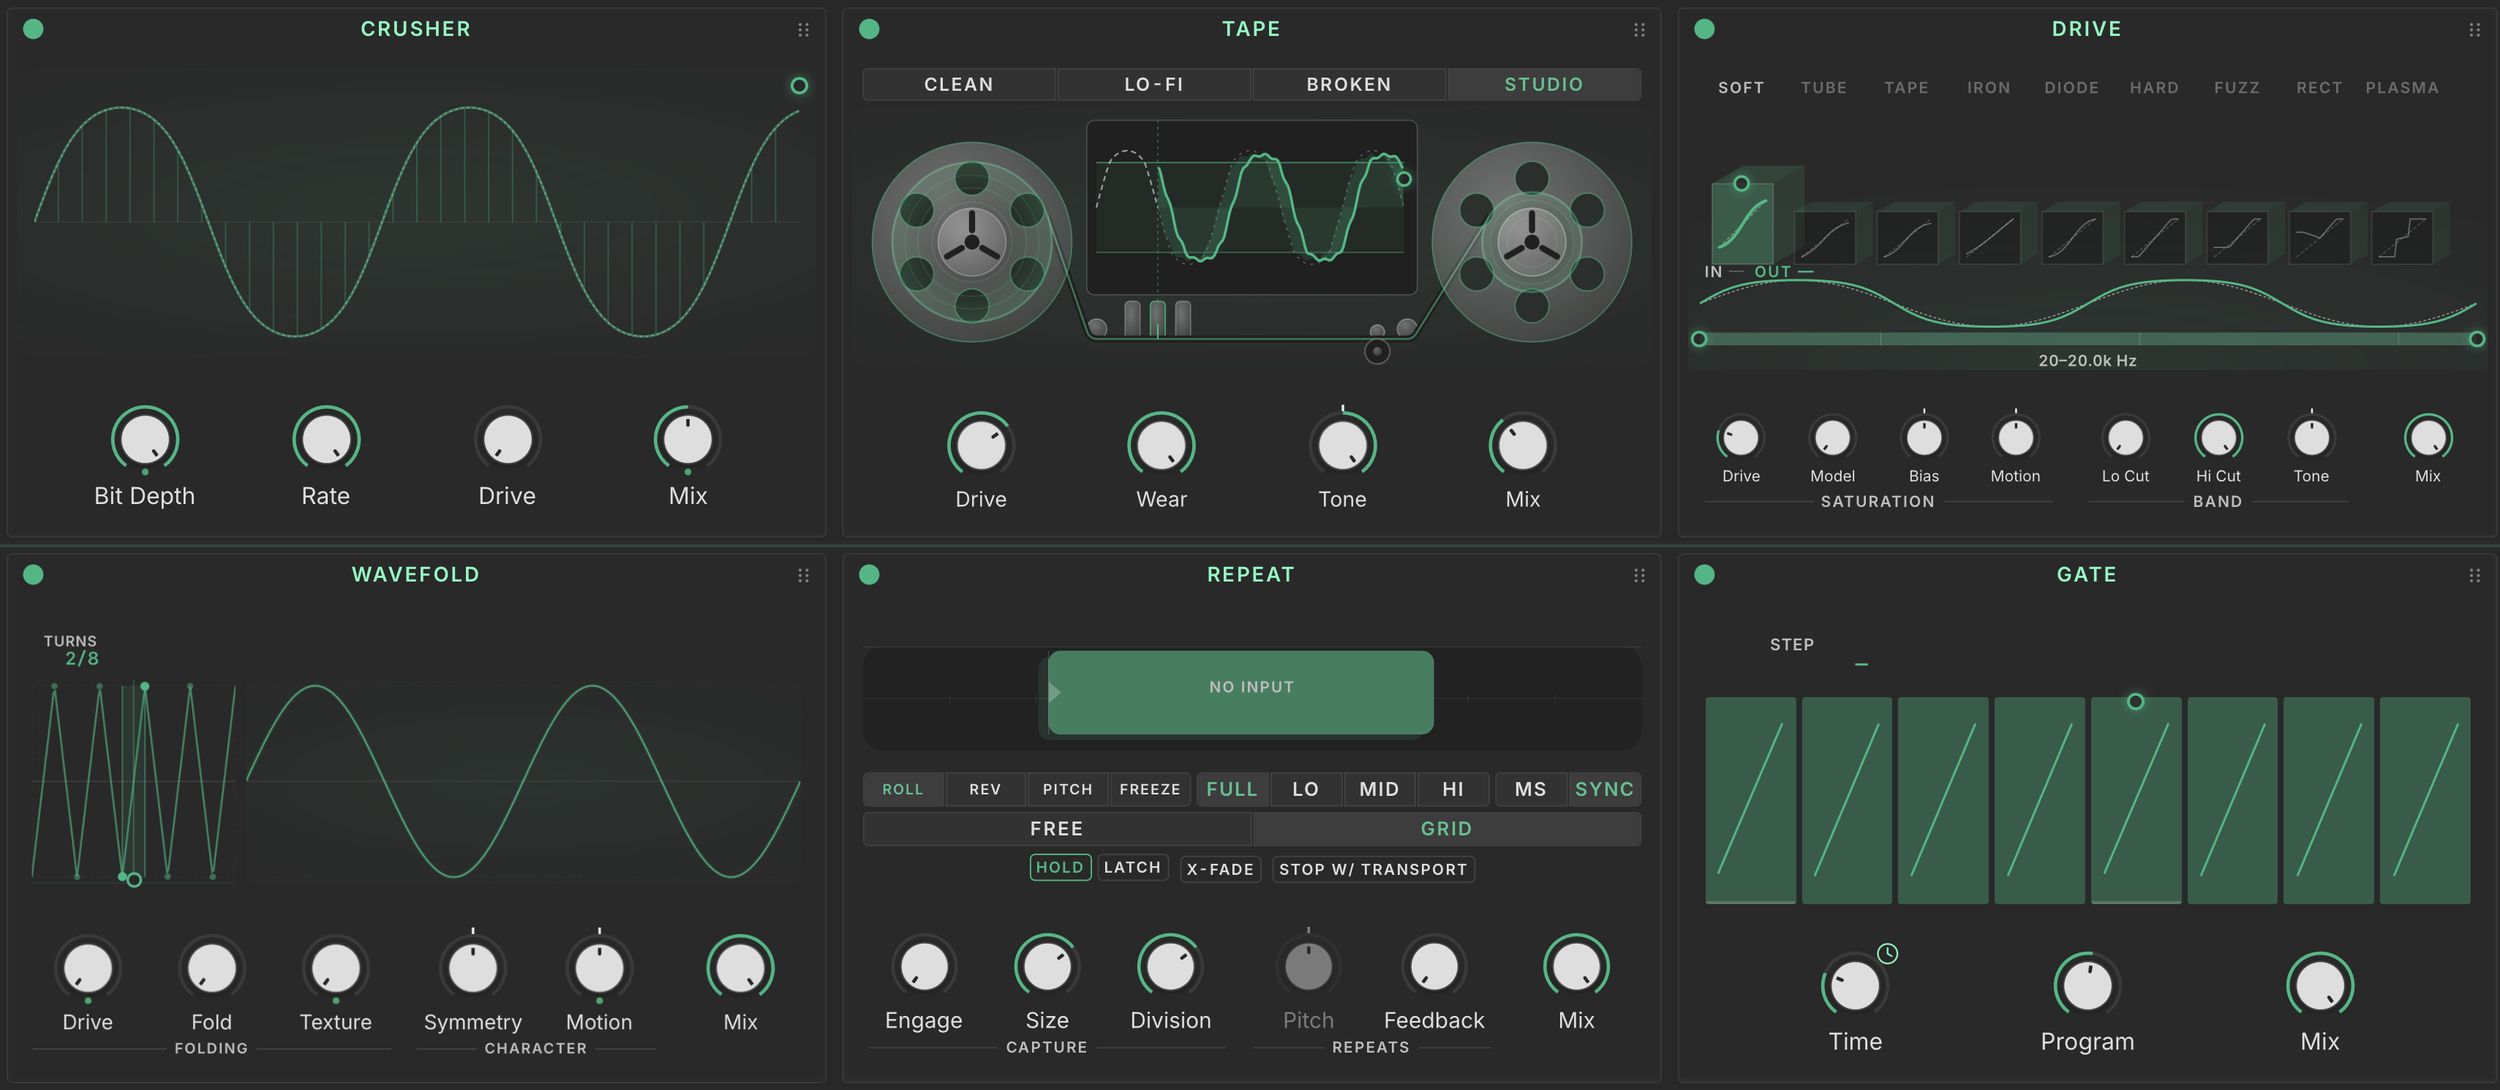Select the Plasma saturation curve thumbnail

coord(2402,238)
